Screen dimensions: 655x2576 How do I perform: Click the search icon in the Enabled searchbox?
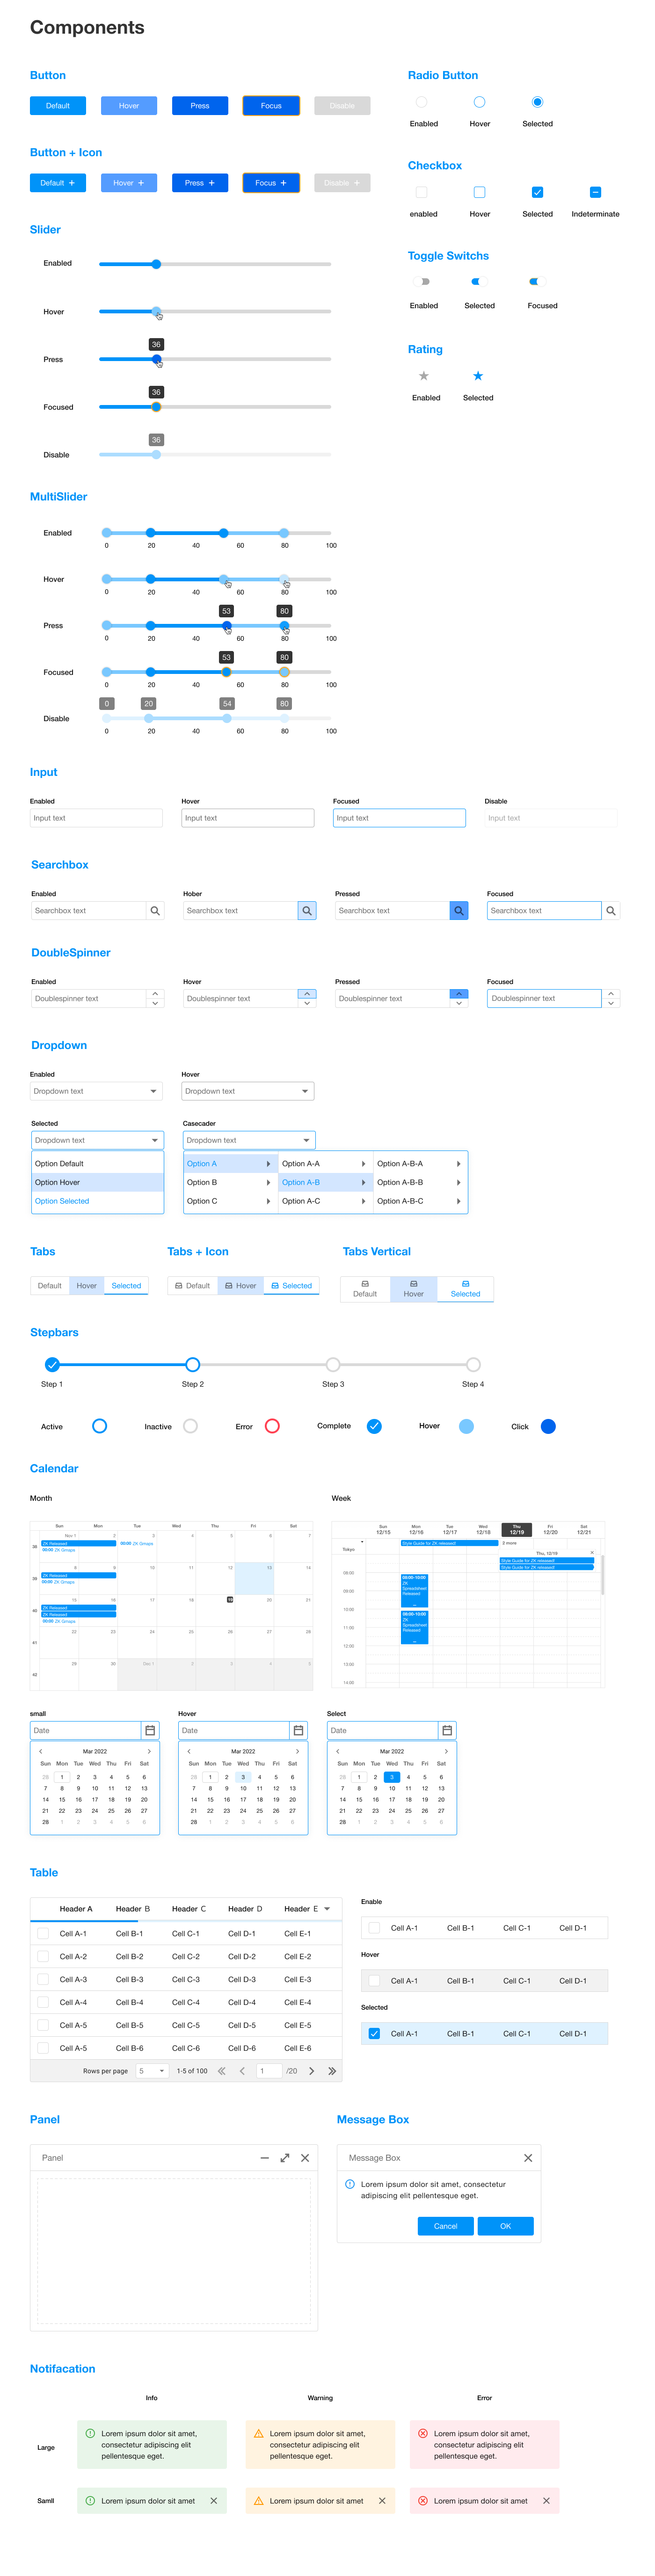(155, 911)
